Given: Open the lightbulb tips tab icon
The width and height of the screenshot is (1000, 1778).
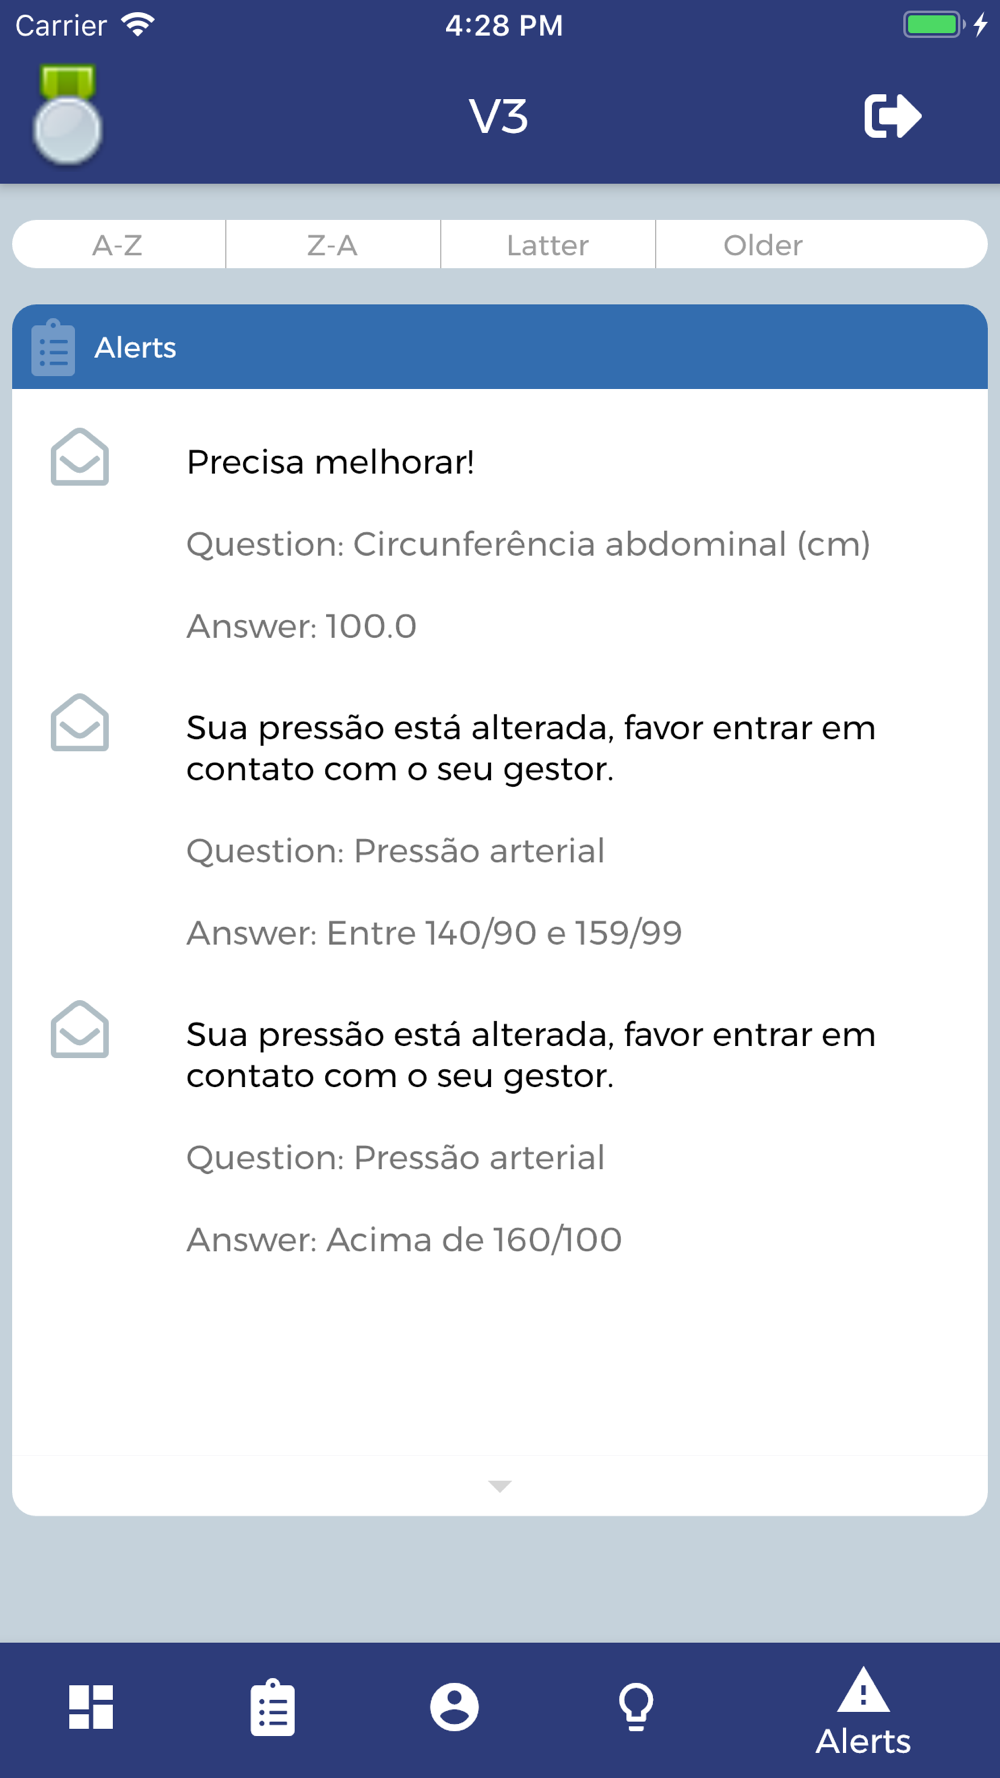Looking at the screenshot, I should click(x=636, y=1706).
